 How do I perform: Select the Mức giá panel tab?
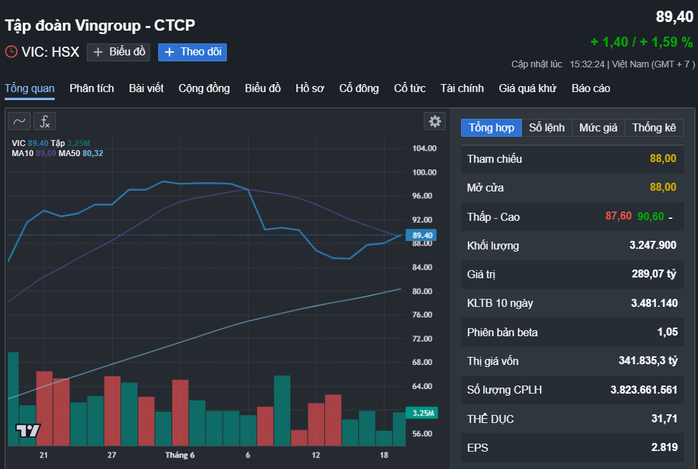click(598, 128)
